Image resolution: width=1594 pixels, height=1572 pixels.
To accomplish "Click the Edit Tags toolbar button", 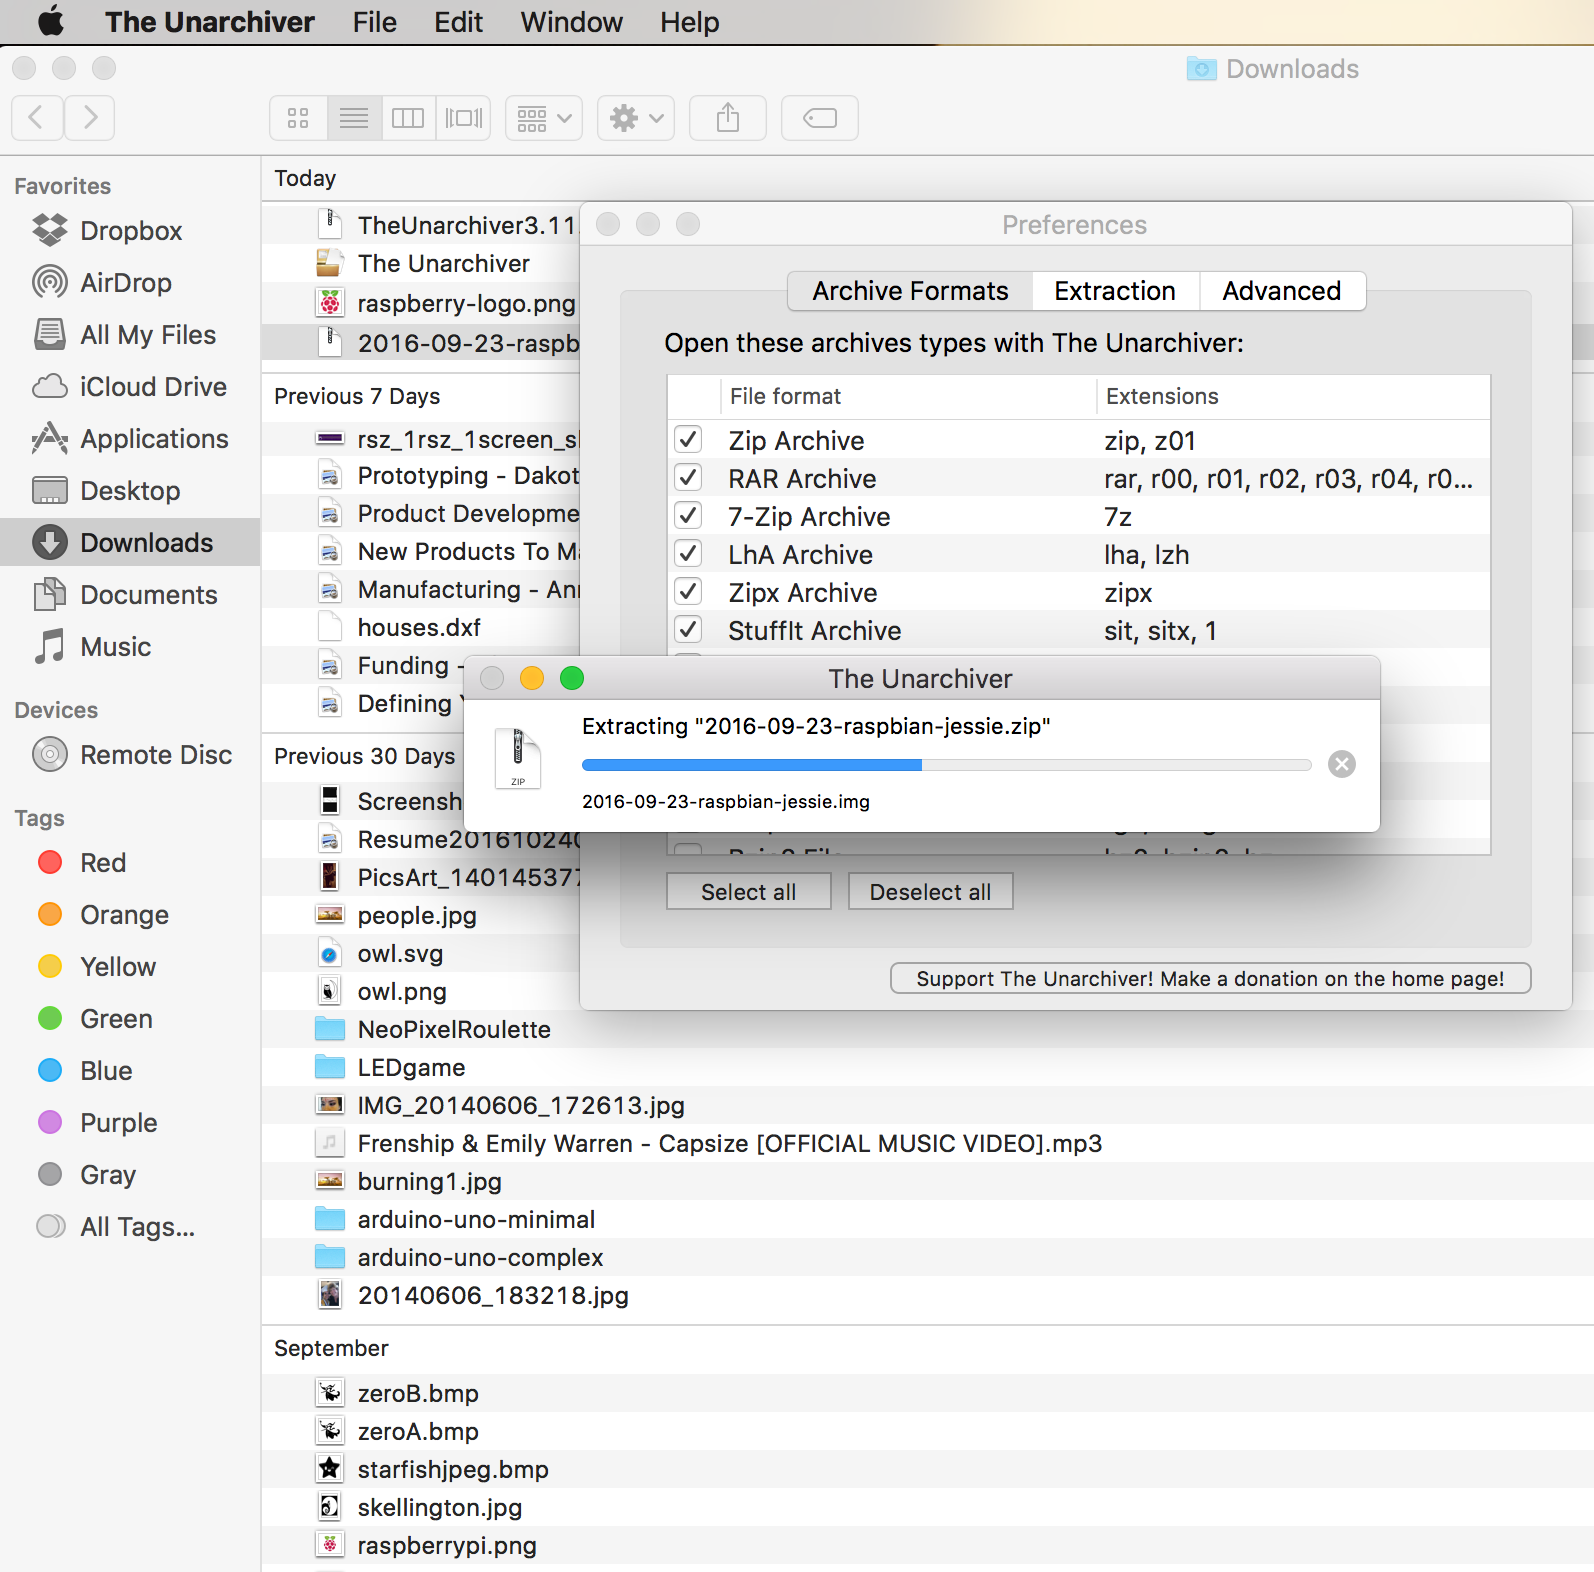I will [x=820, y=118].
